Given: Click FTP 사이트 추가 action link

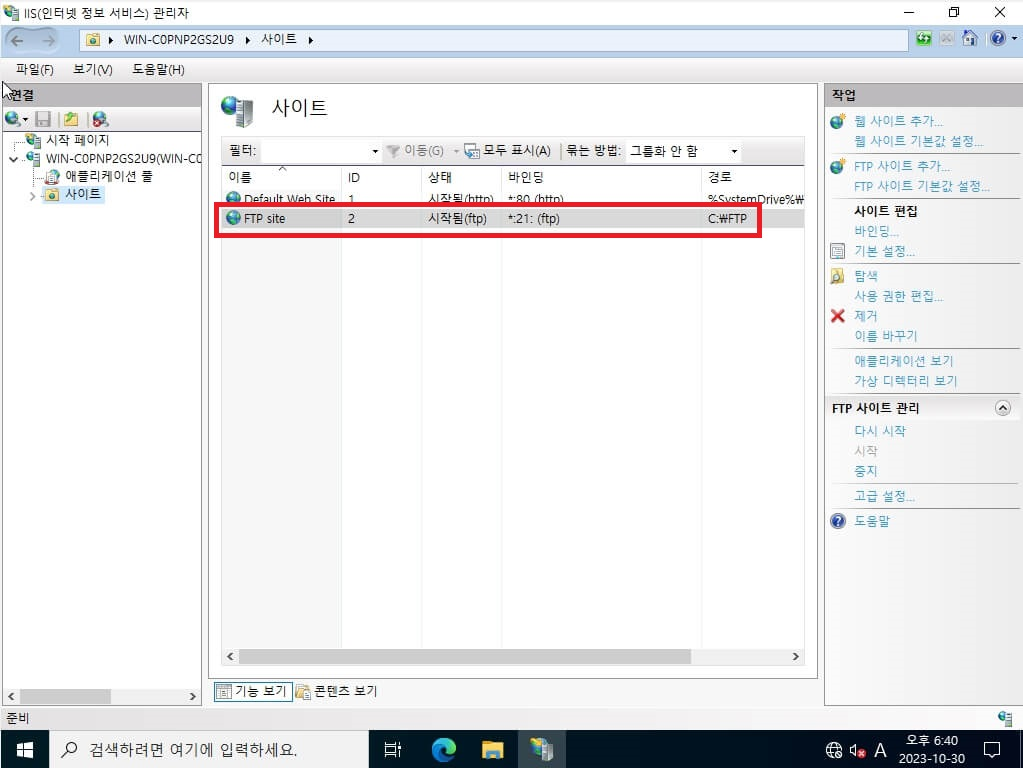Looking at the screenshot, I should point(902,166).
